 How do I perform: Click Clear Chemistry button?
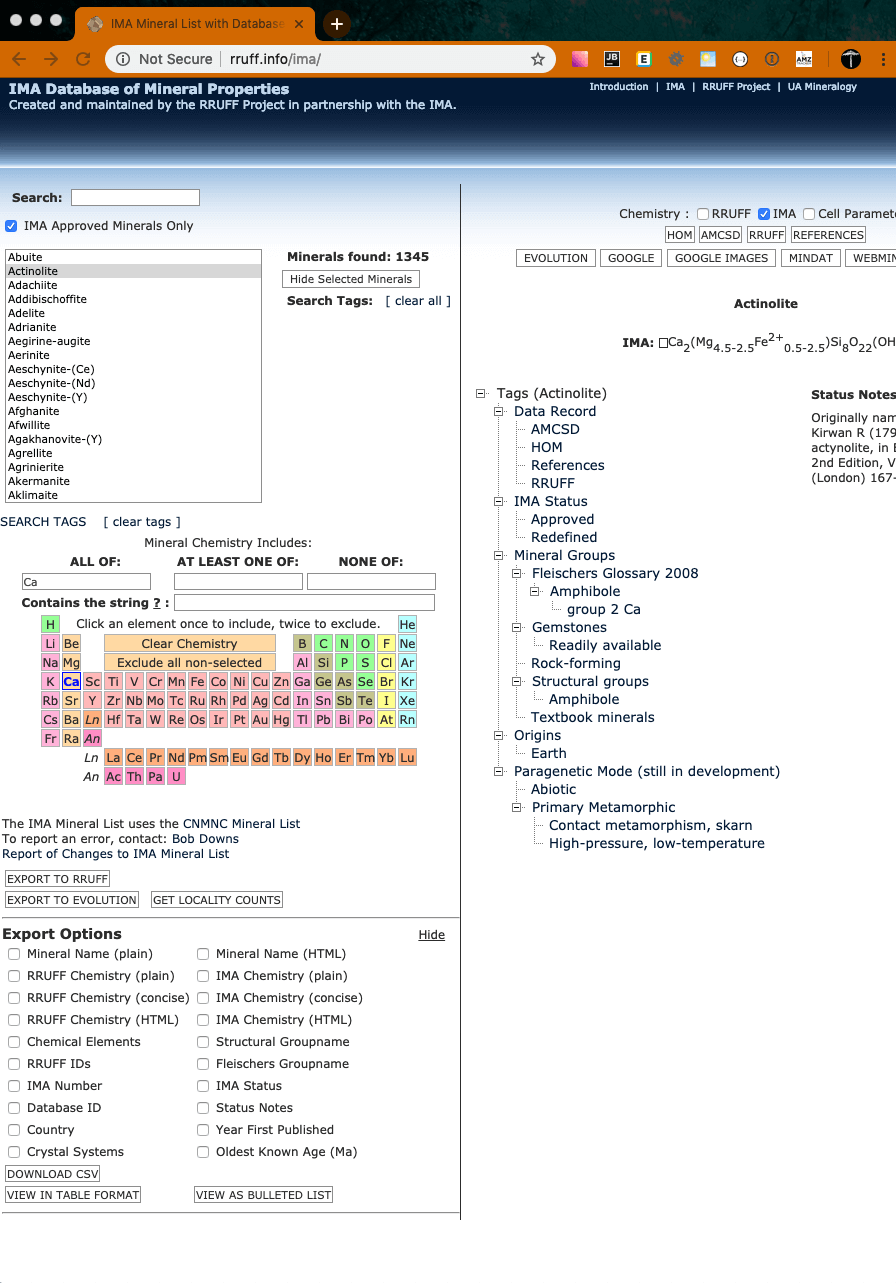click(190, 643)
